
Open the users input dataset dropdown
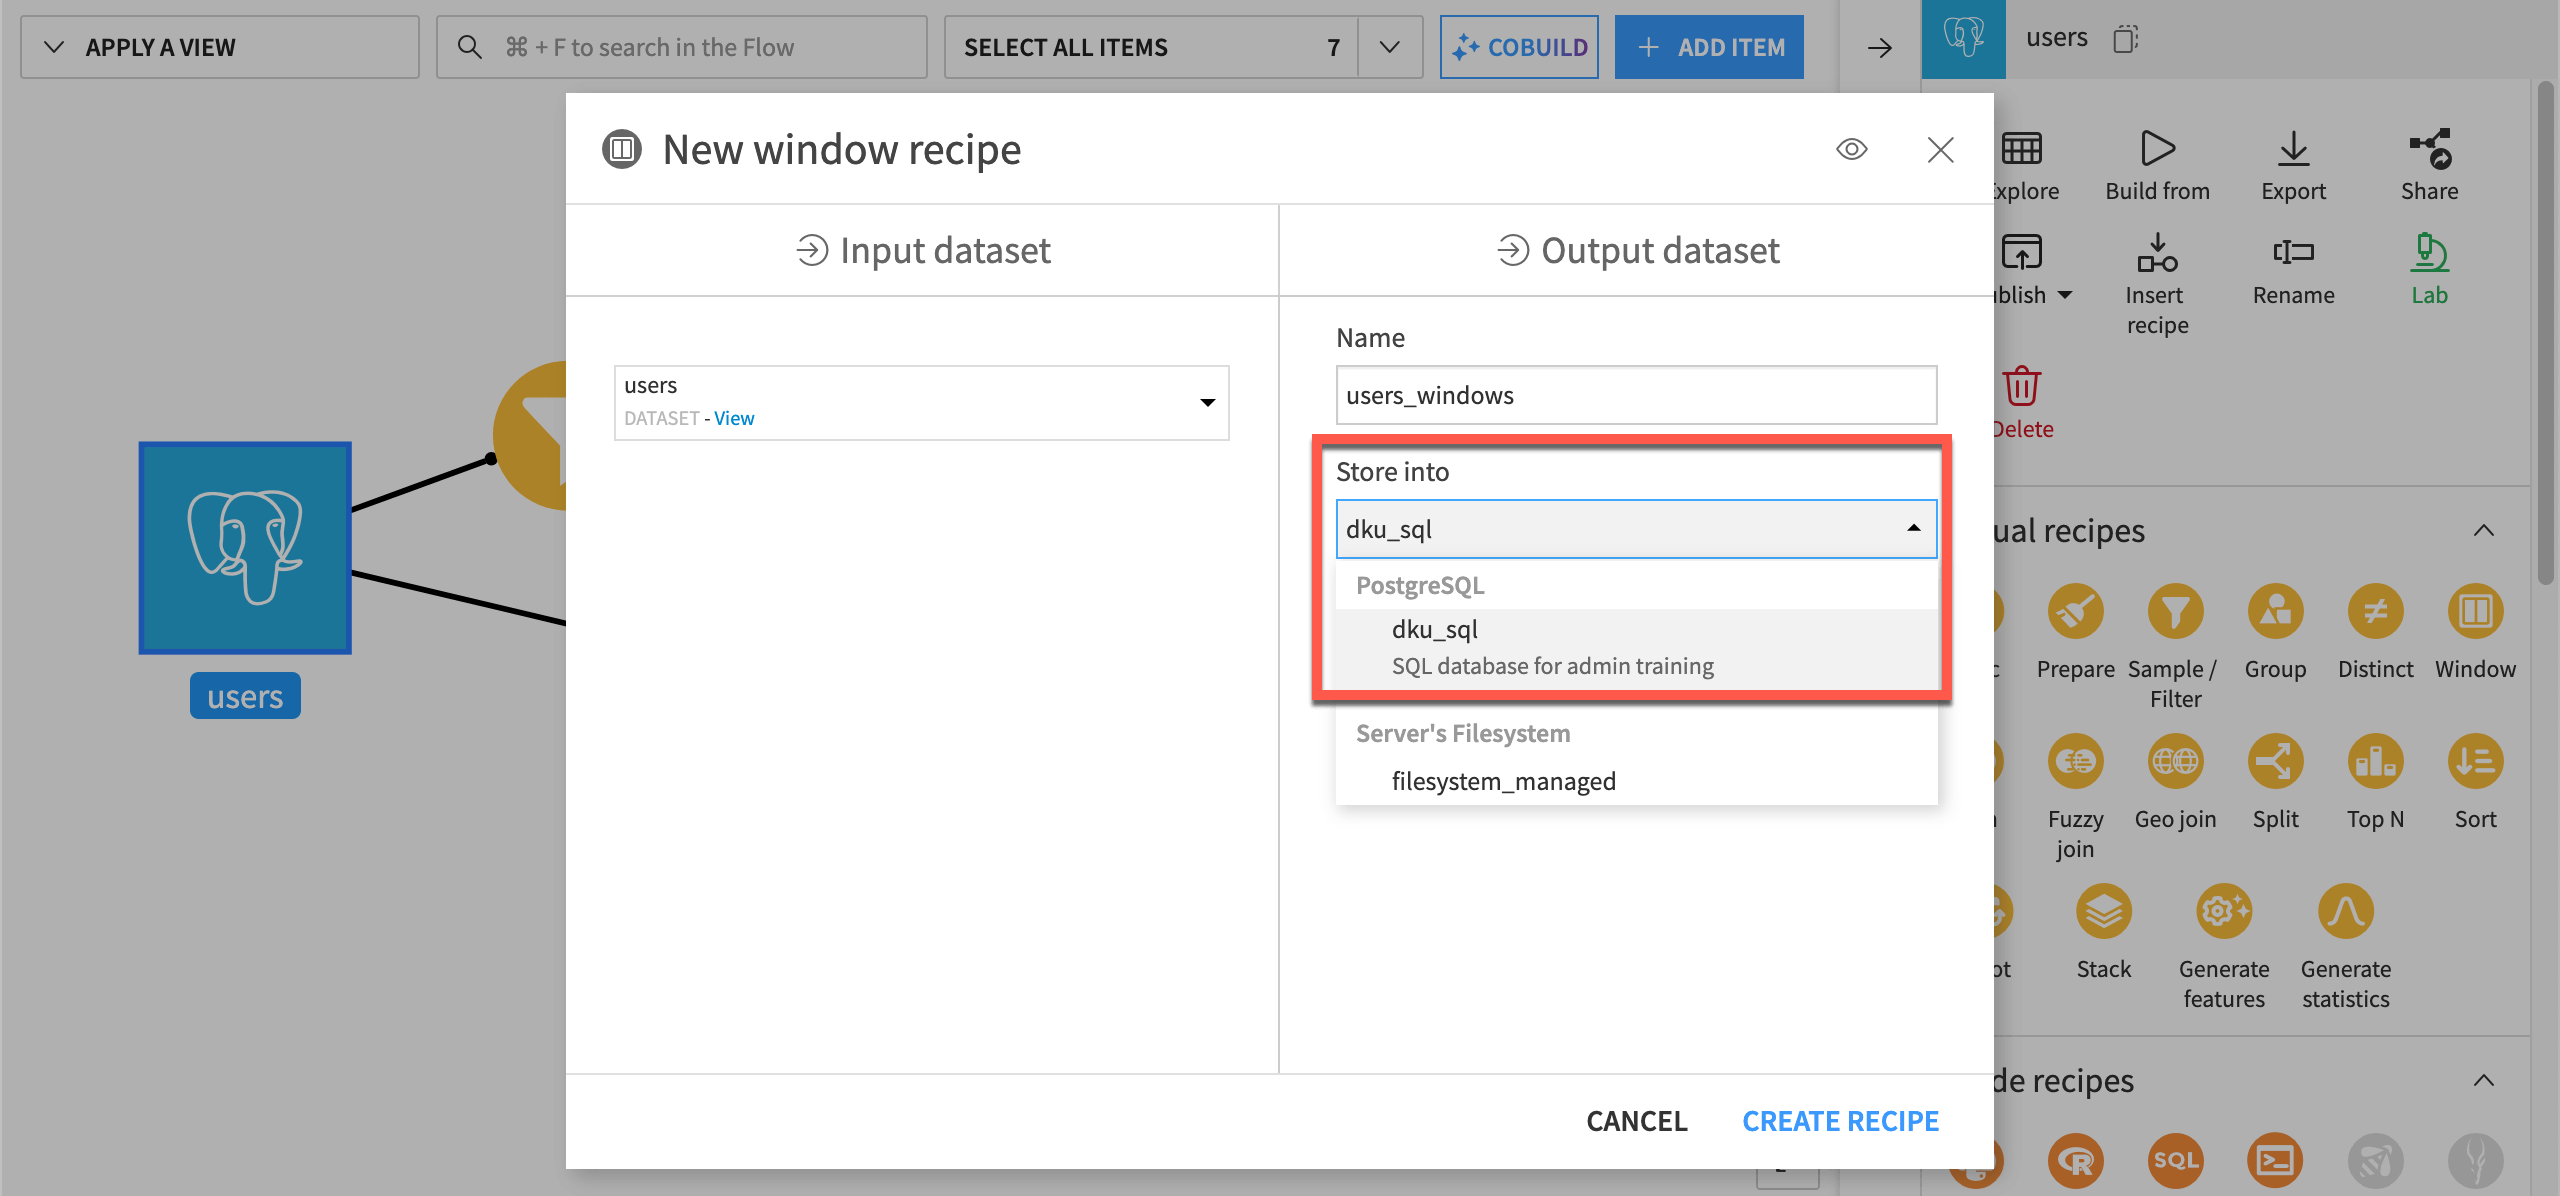[921, 402]
